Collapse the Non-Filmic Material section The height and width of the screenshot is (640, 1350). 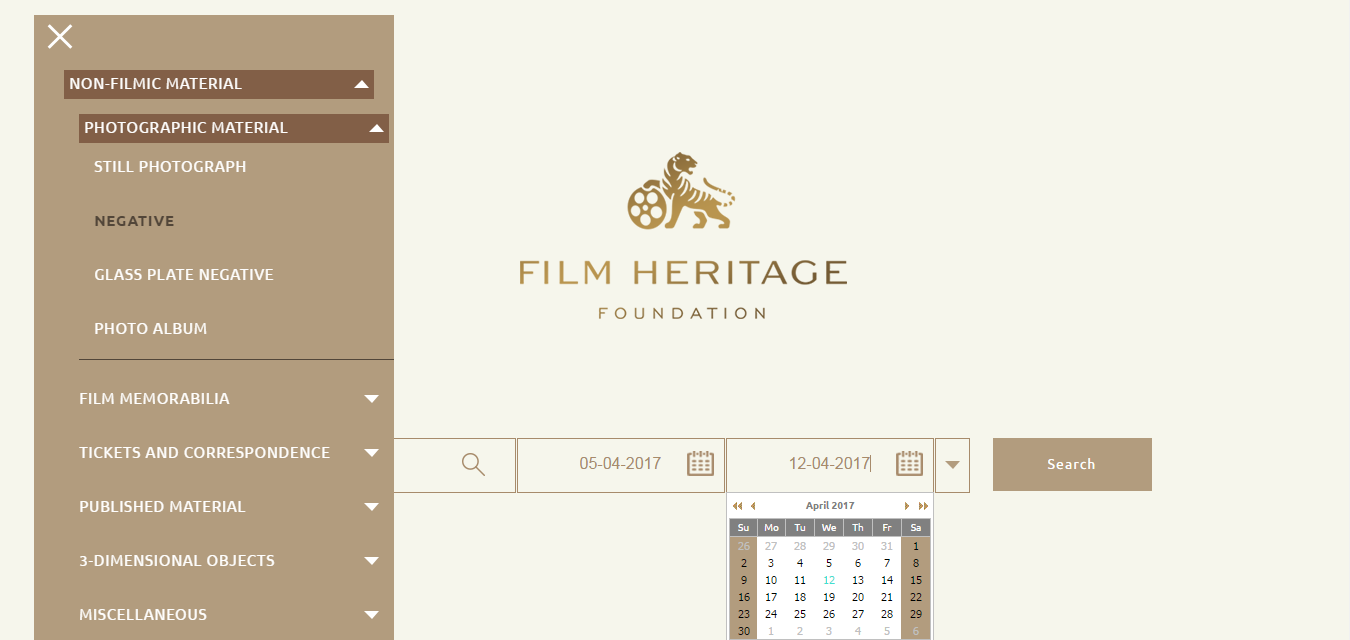pyautogui.click(x=362, y=85)
